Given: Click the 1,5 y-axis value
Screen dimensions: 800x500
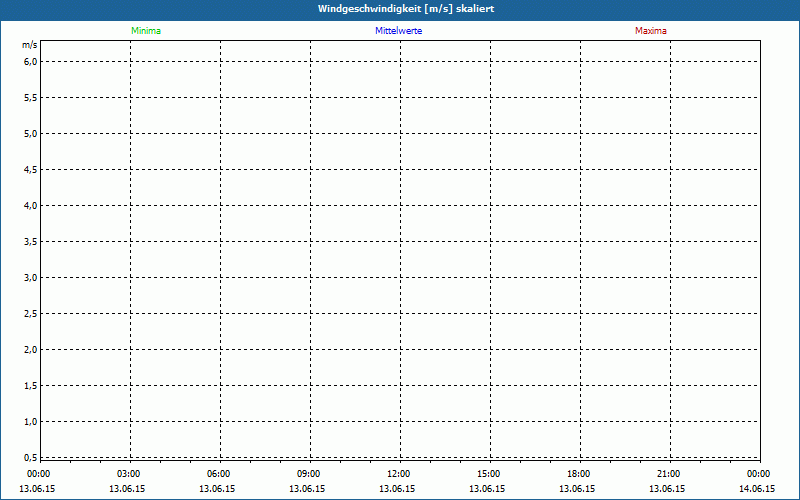Looking at the screenshot, I should tap(31, 385).
